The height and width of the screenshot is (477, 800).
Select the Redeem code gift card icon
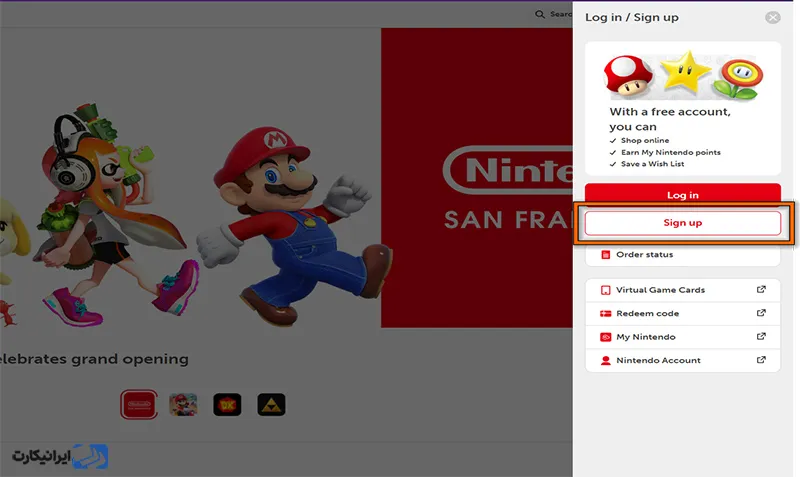point(605,313)
